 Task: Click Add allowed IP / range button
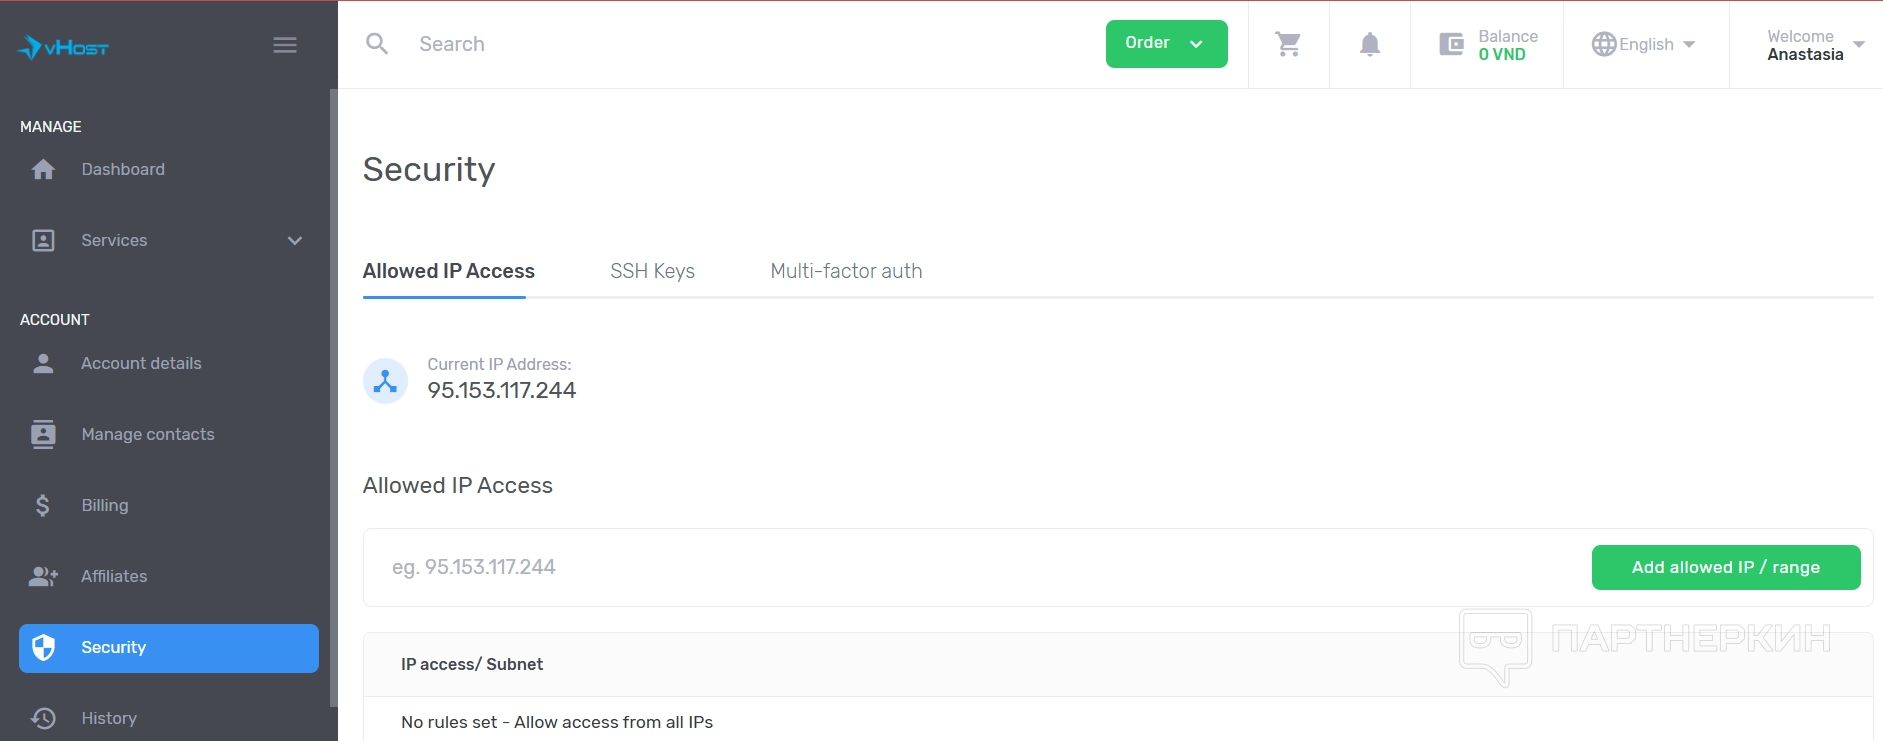(1725, 567)
